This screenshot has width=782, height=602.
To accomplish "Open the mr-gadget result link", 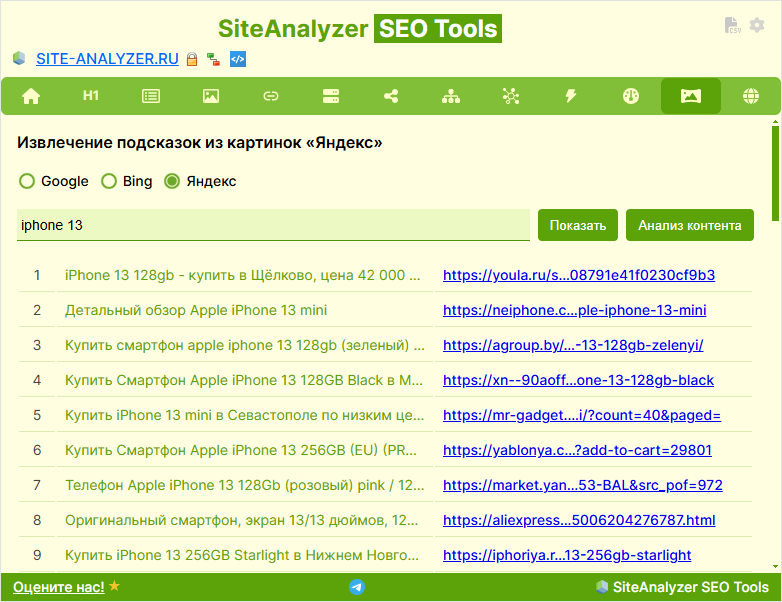I will click(582, 415).
